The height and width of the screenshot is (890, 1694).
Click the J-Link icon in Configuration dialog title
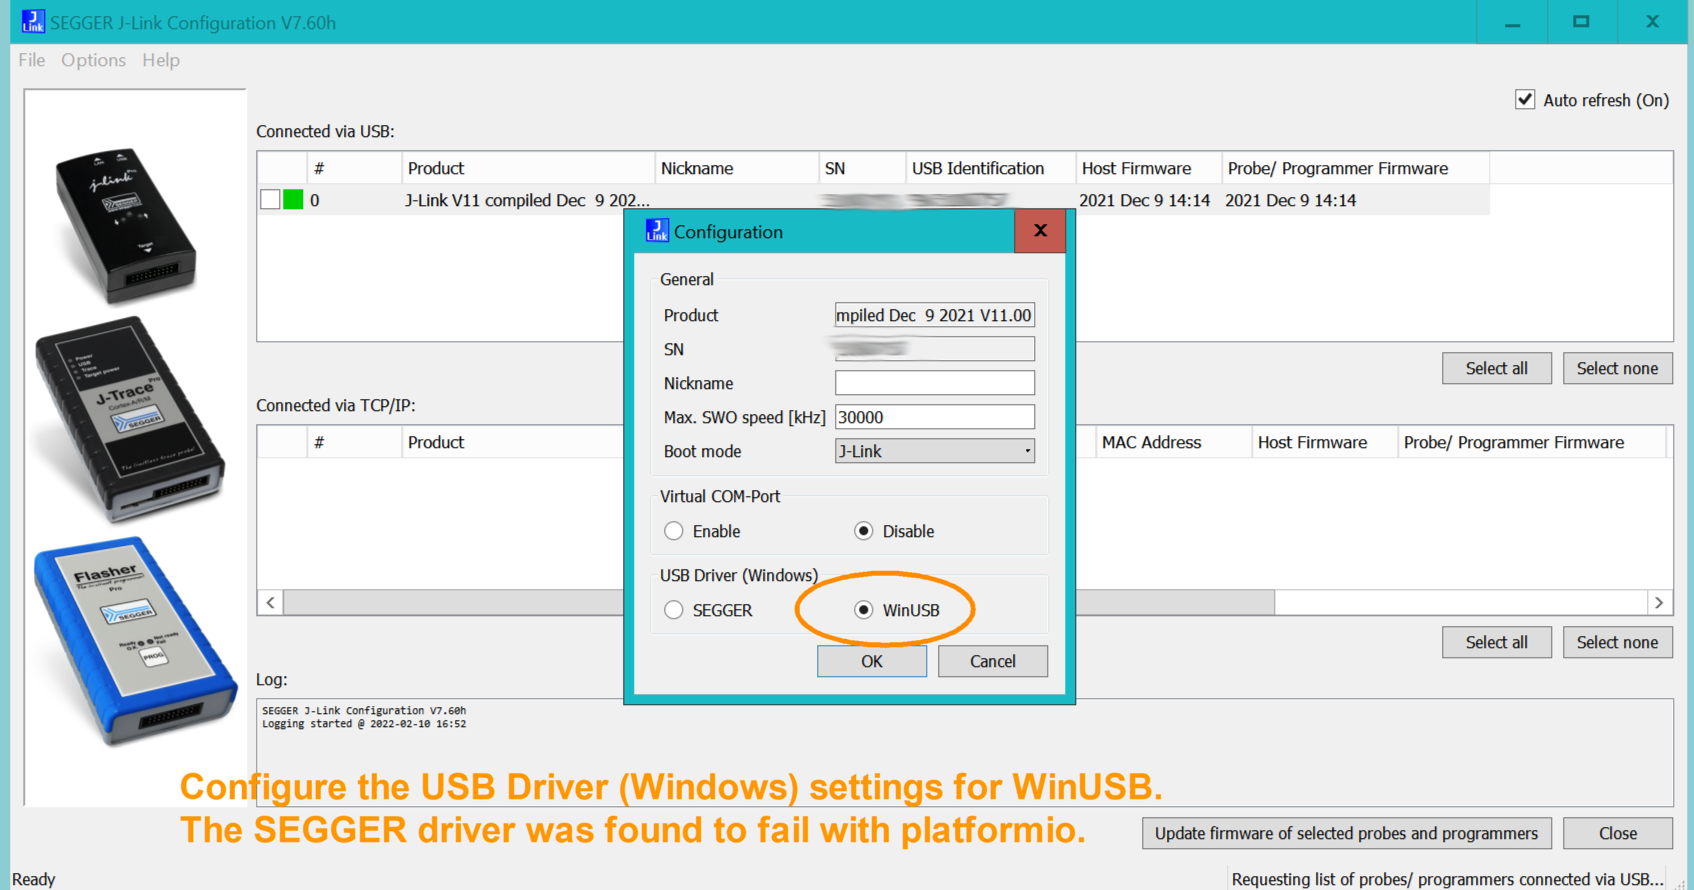657,231
